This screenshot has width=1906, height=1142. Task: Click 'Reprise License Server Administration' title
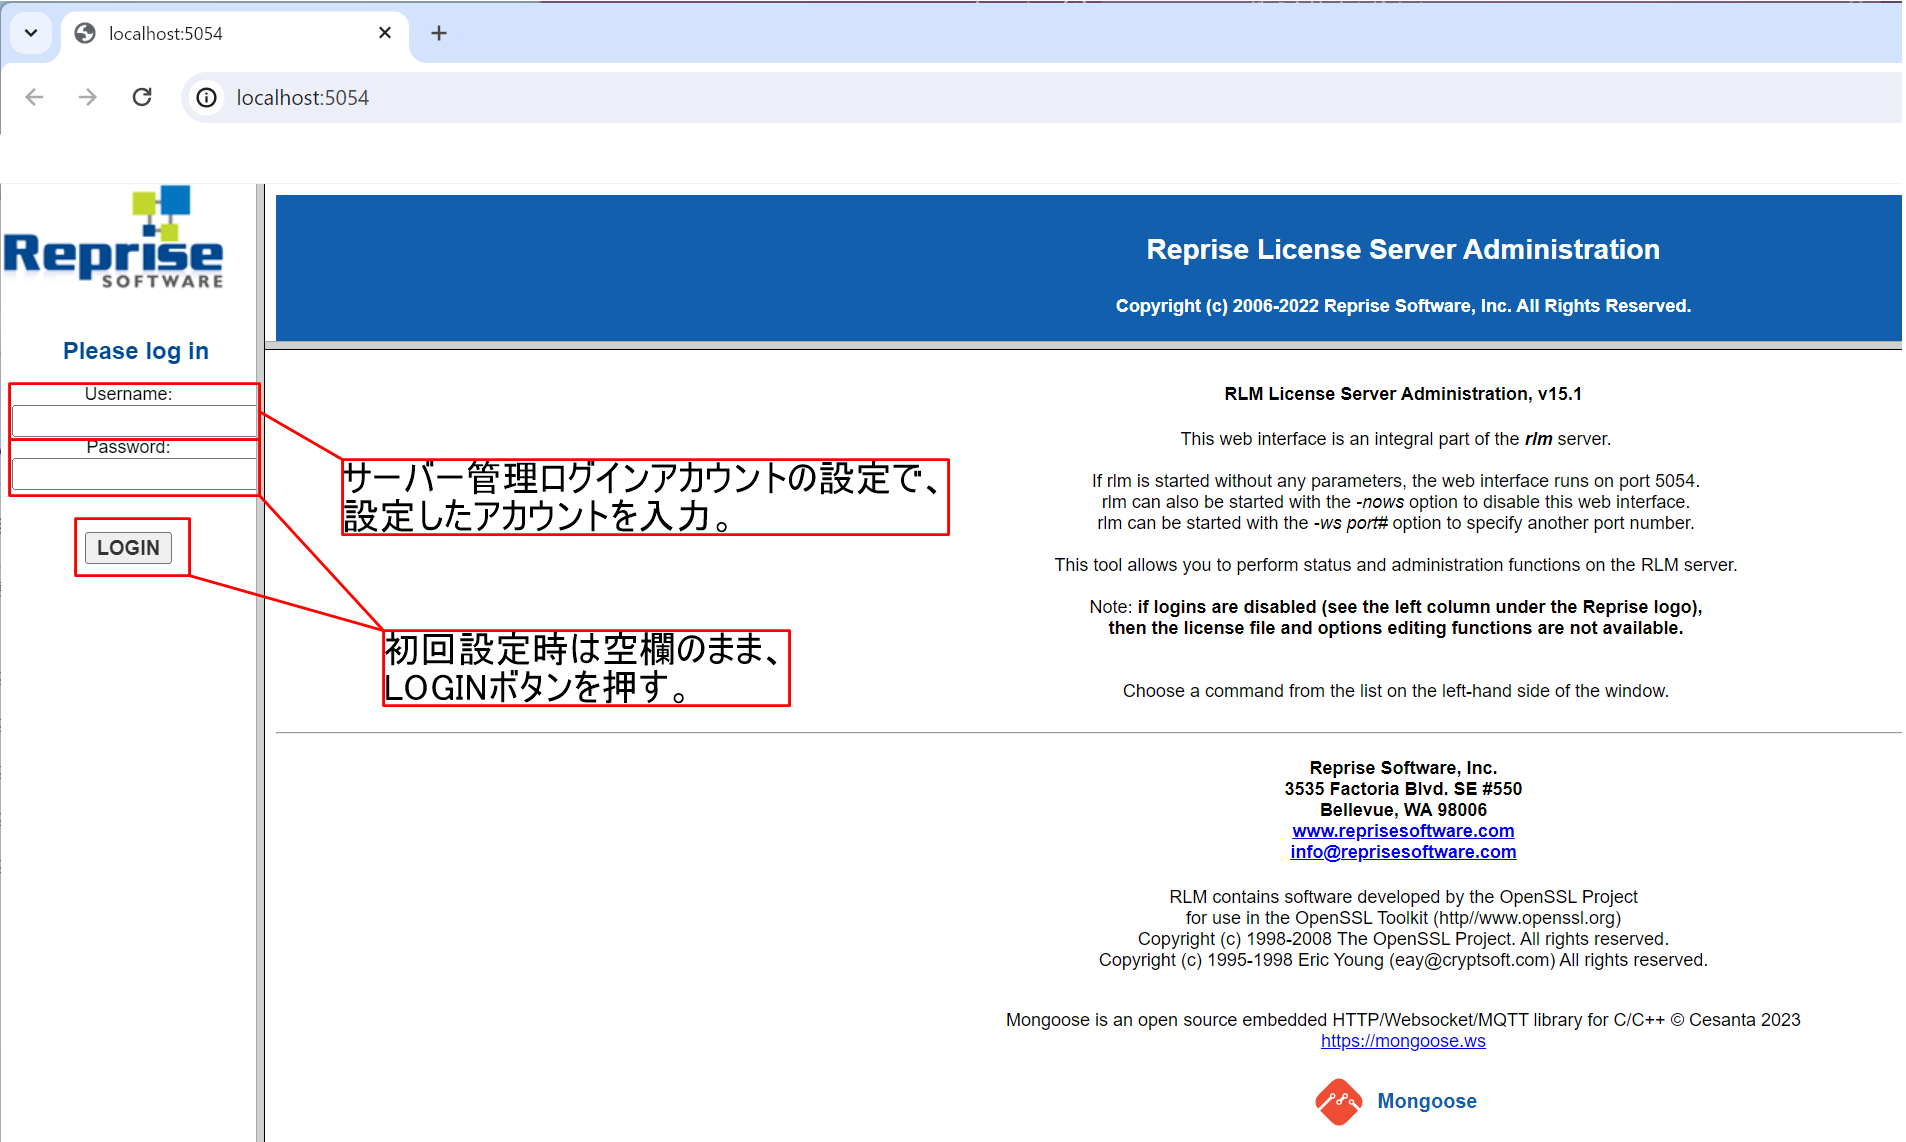1403,249
